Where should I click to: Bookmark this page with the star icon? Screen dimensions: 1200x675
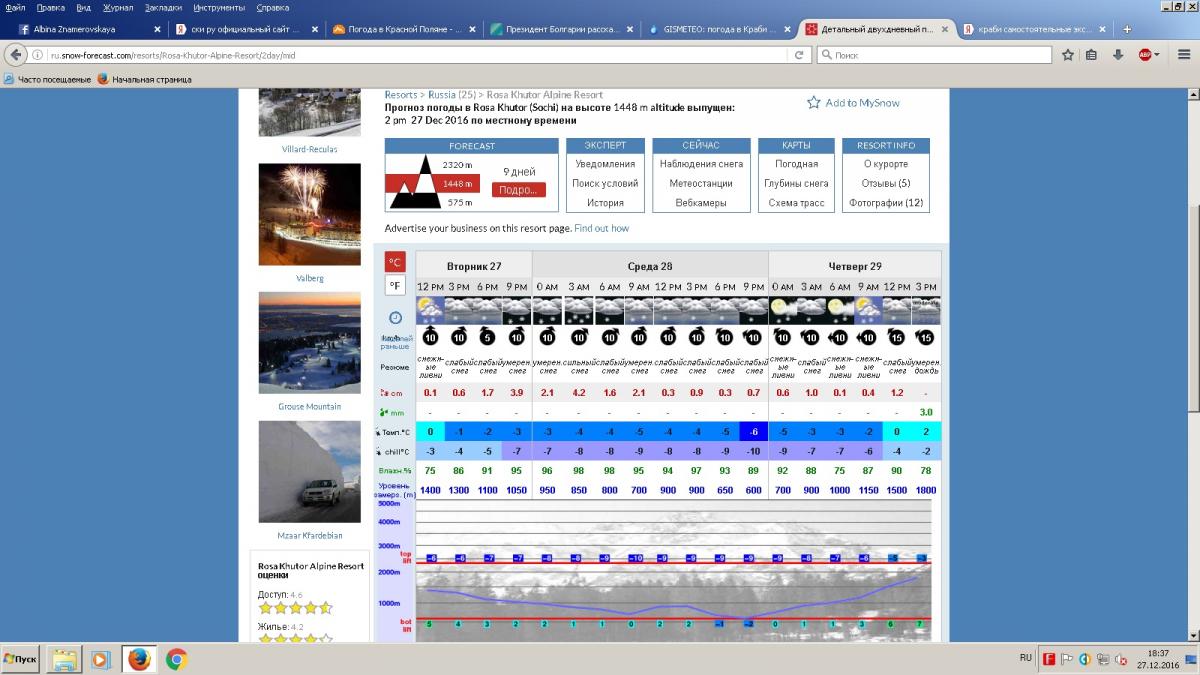tap(1068, 55)
